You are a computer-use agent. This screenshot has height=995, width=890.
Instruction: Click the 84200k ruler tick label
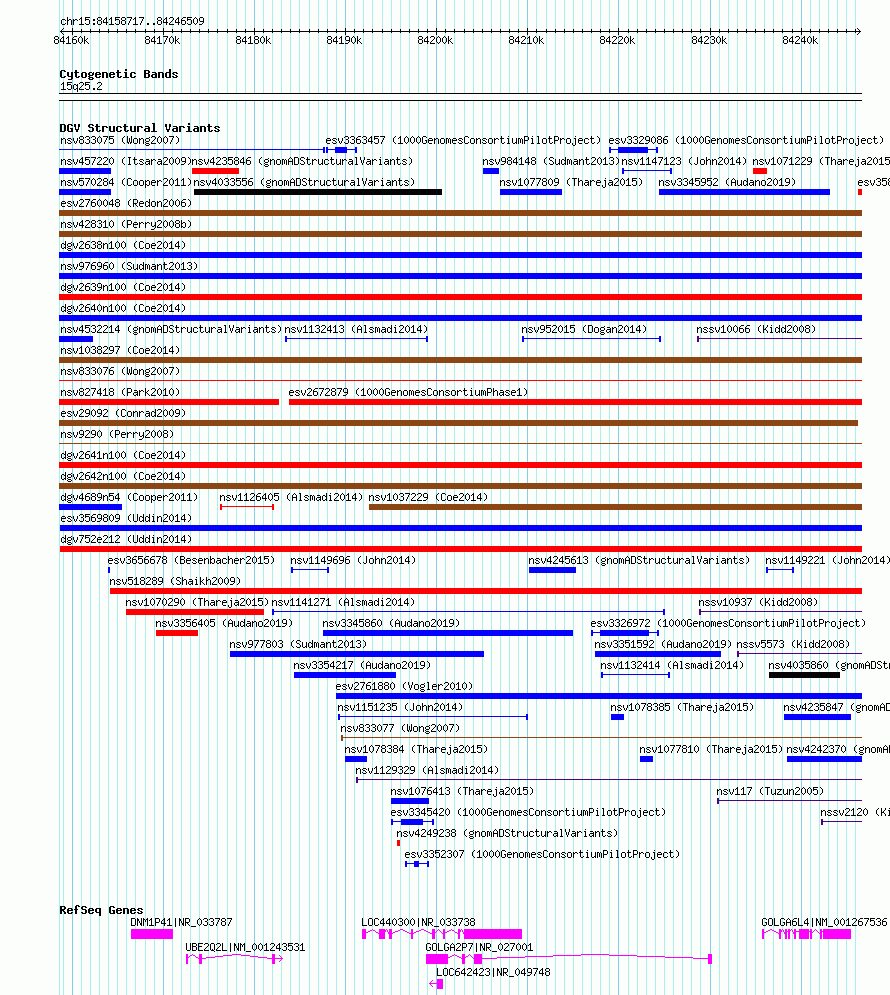[x=435, y=40]
